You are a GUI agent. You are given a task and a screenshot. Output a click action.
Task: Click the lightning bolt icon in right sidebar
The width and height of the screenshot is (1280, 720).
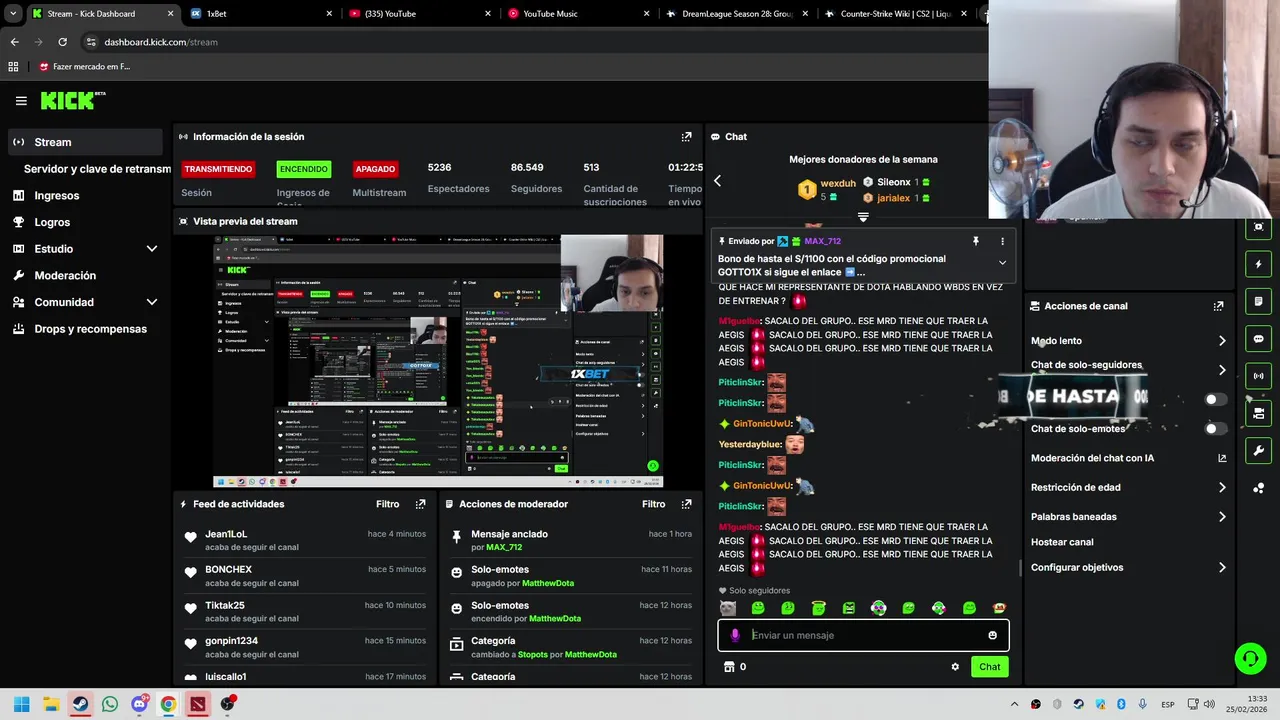1258,264
